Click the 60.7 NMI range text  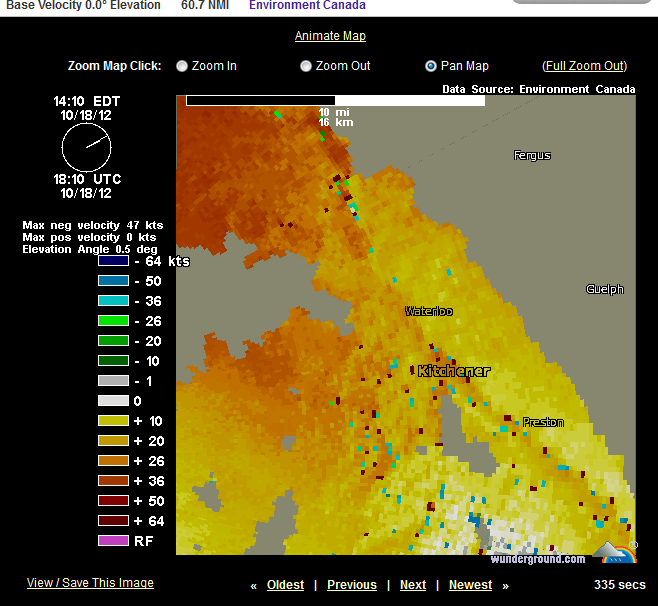[x=205, y=5]
